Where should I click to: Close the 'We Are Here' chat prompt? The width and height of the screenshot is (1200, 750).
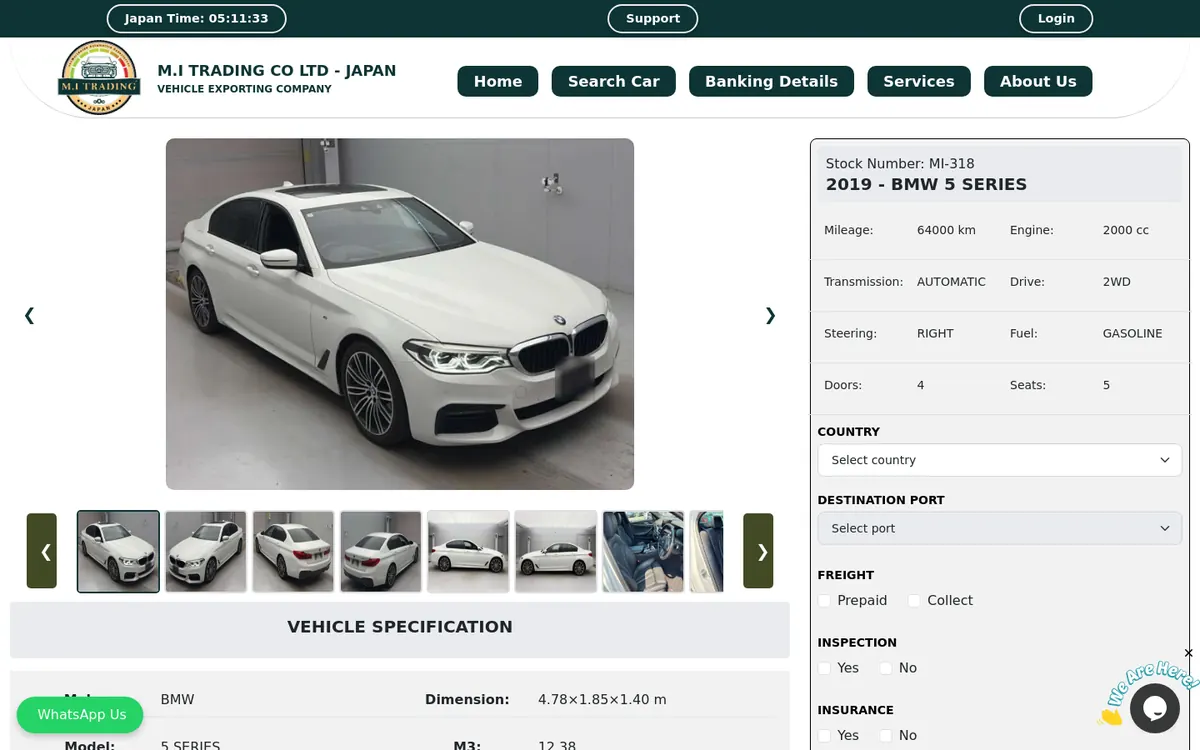[1188, 653]
